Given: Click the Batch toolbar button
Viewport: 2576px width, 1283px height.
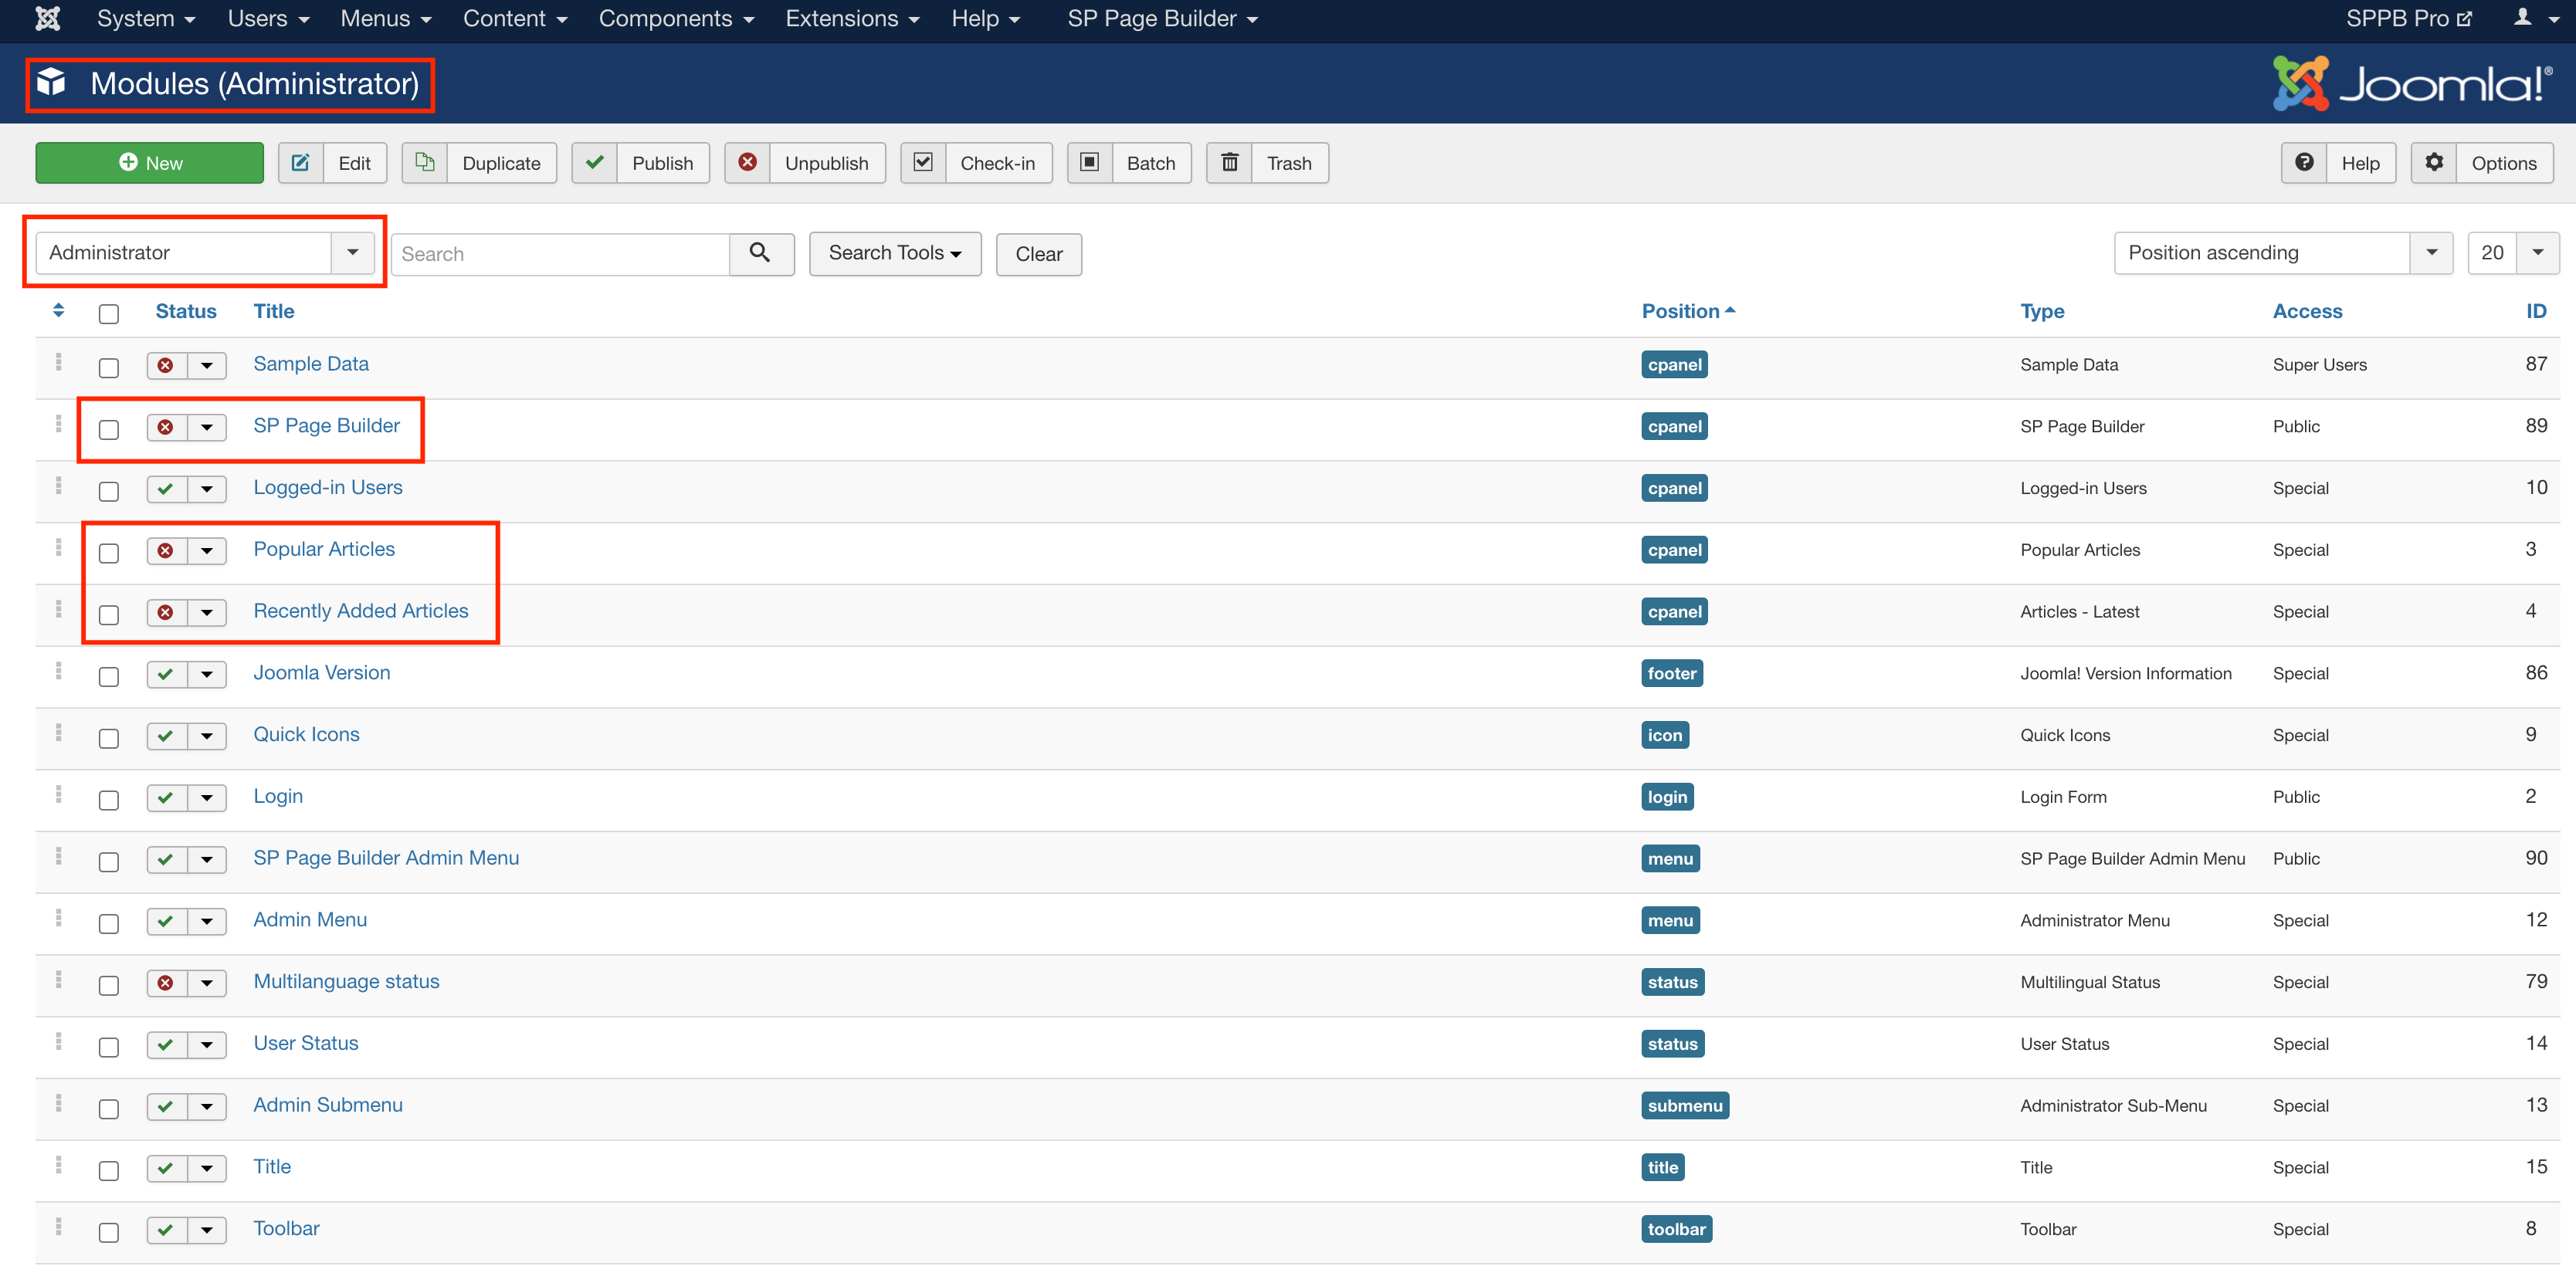Looking at the screenshot, I should [1129, 163].
